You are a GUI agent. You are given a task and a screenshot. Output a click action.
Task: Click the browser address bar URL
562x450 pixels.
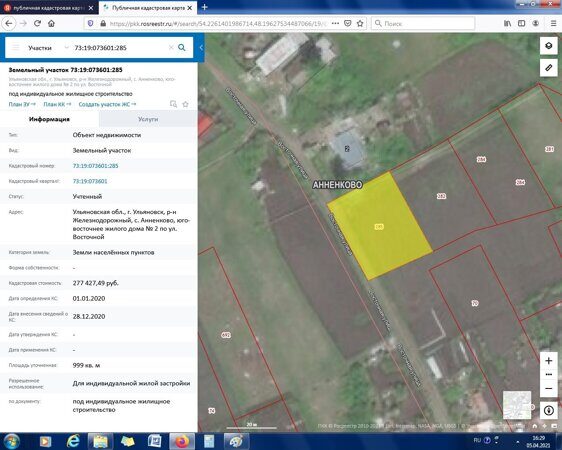(x=218, y=23)
